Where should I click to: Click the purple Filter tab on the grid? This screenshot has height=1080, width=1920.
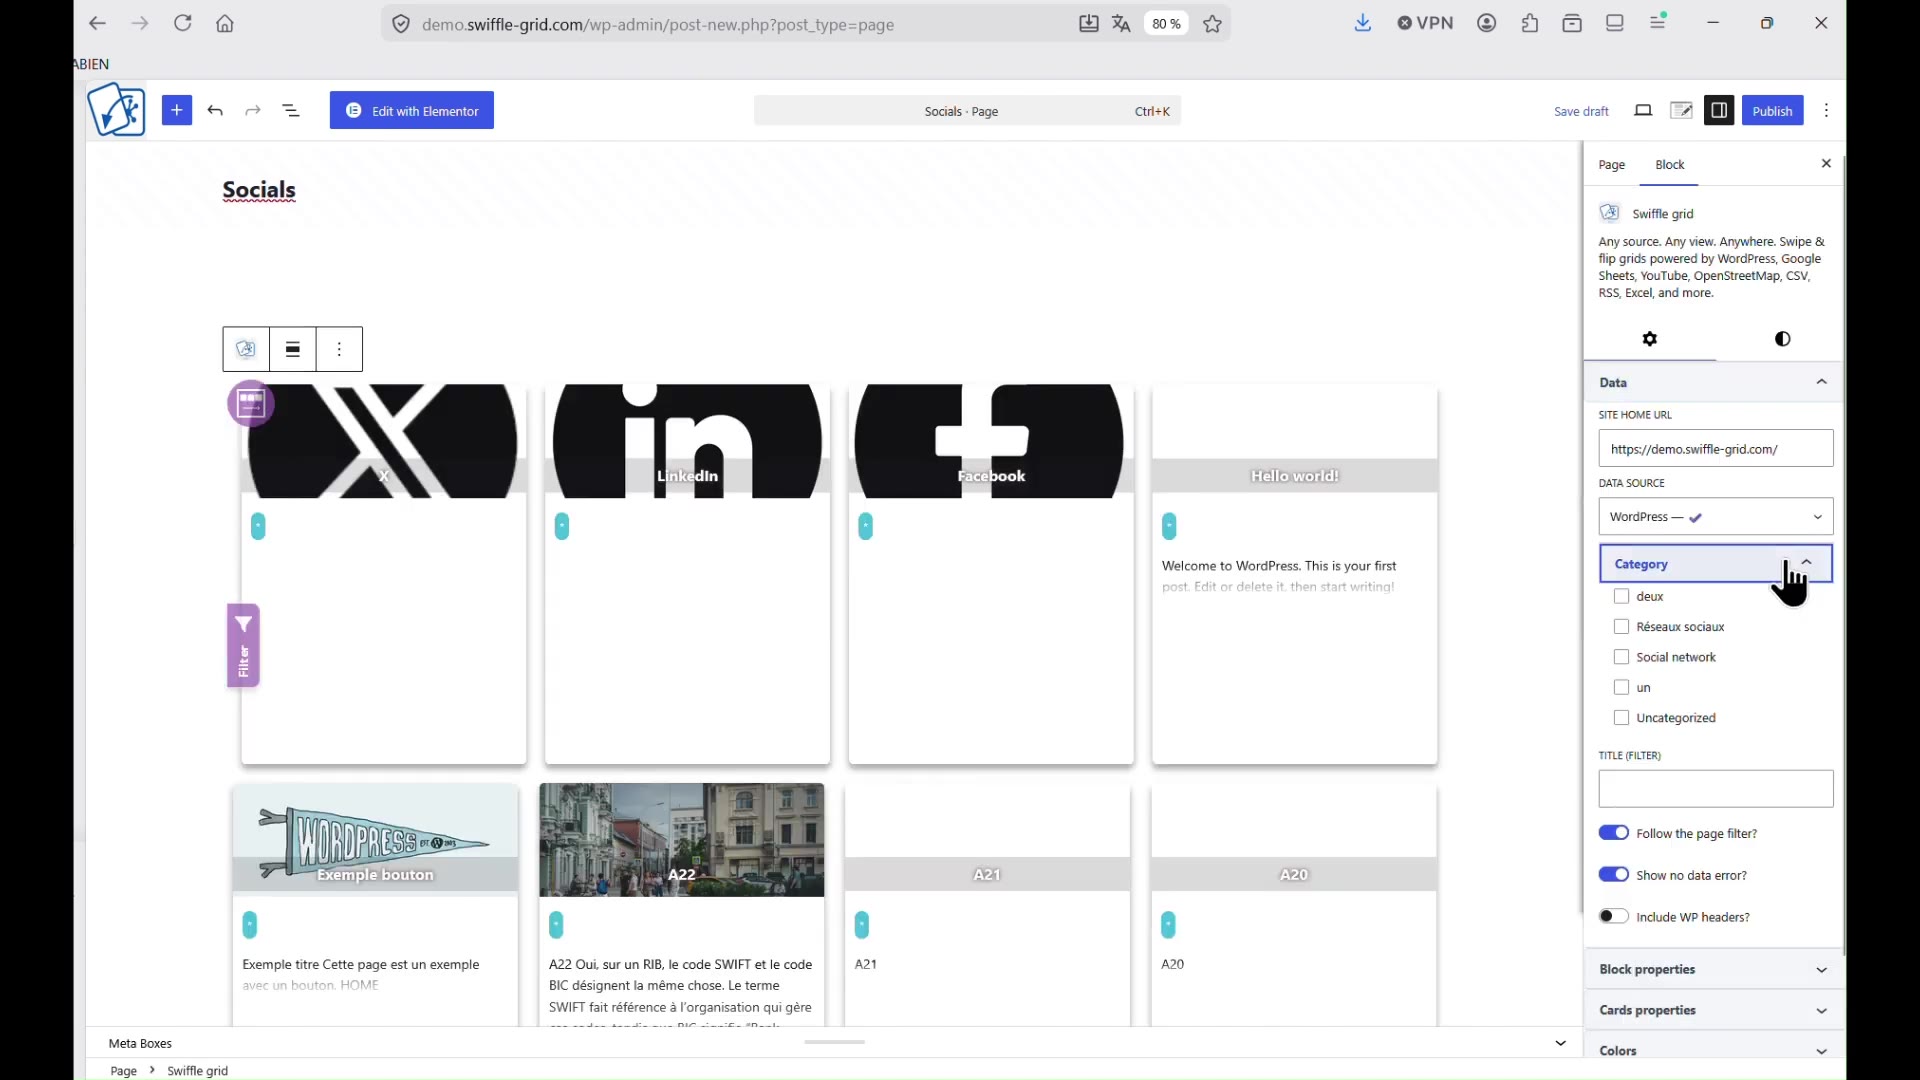click(244, 646)
